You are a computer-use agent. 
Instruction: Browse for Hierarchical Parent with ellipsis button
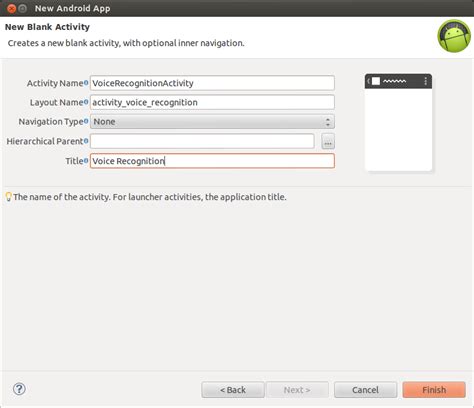tap(328, 142)
